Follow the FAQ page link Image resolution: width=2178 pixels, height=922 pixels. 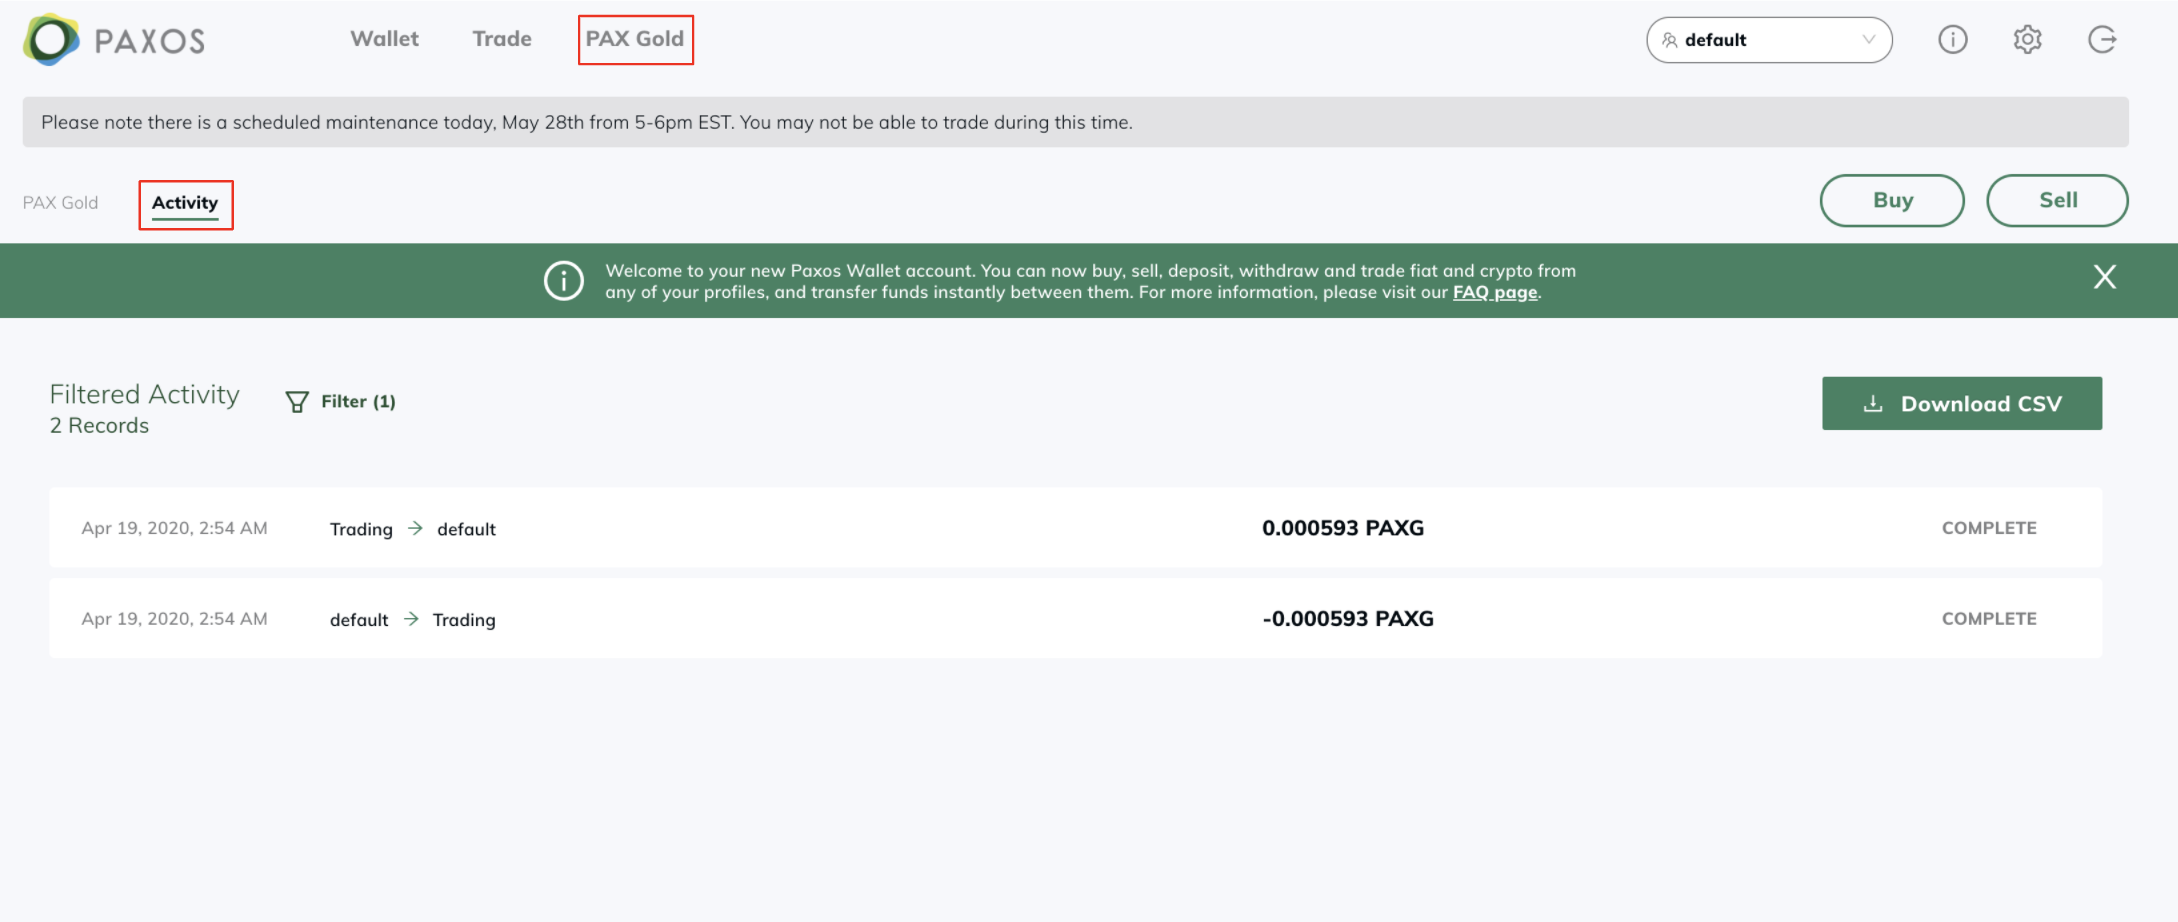pos(1495,293)
